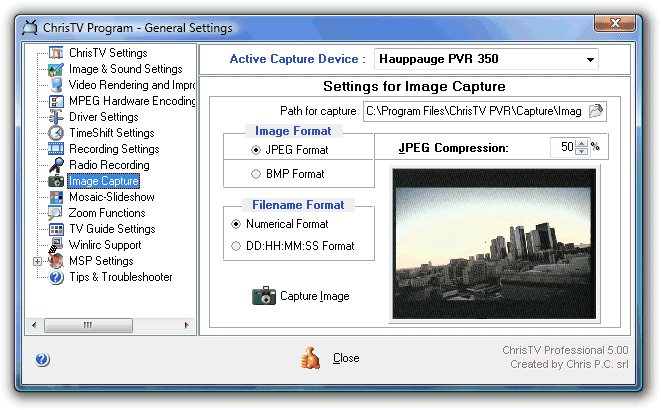Open help with blue question mark icon
The height and width of the screenshot is (410, 661).
[42, 359]
